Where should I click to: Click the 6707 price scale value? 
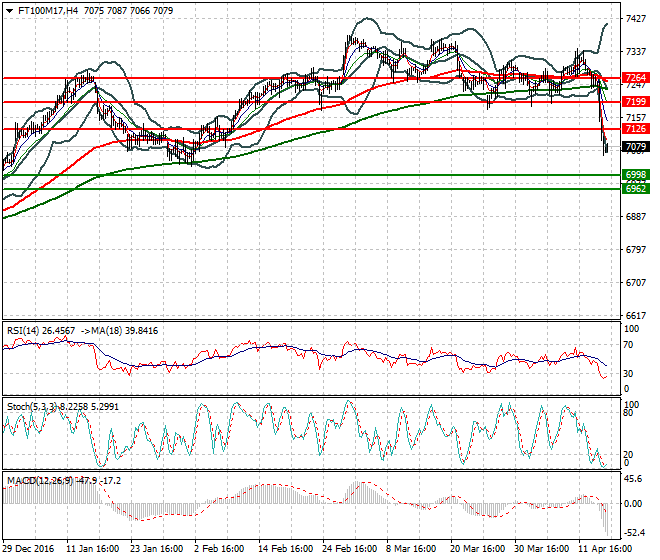pyautogui.click(x=635, y=282)
